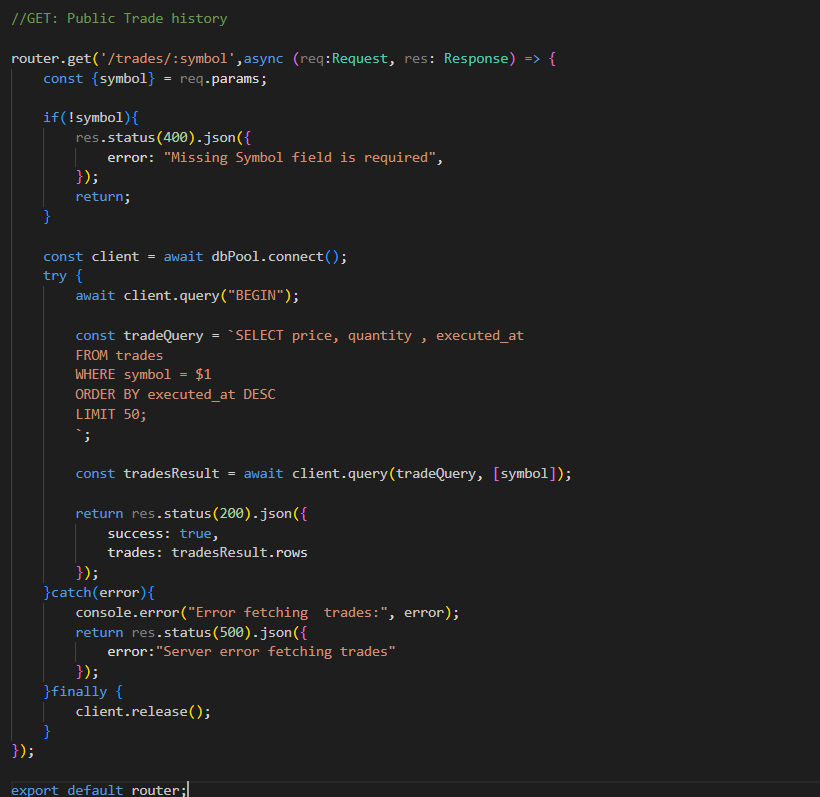Click tradeQuery variable declaration
Viewport: 820px width, 797px height.
pos(163,336)
